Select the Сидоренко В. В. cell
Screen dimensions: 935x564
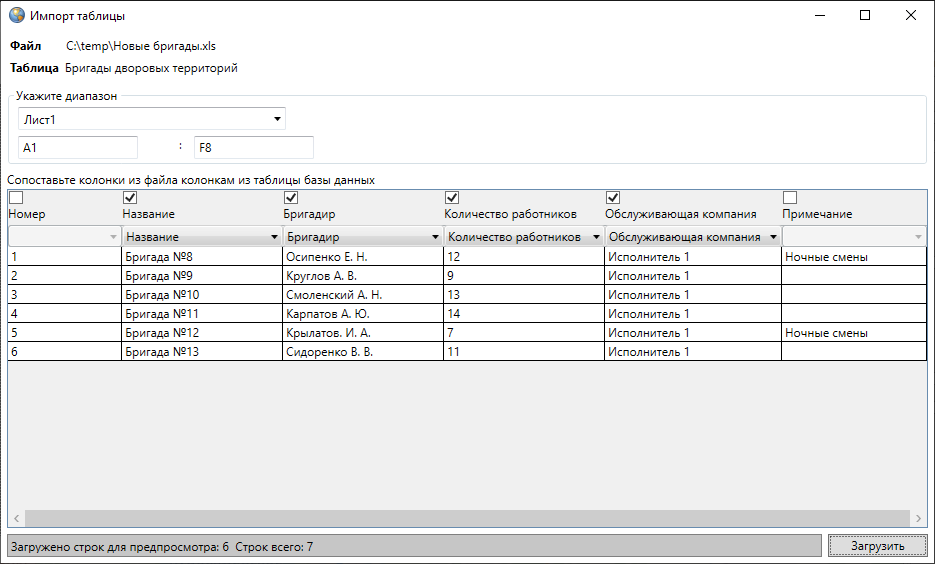coord(362,352)
